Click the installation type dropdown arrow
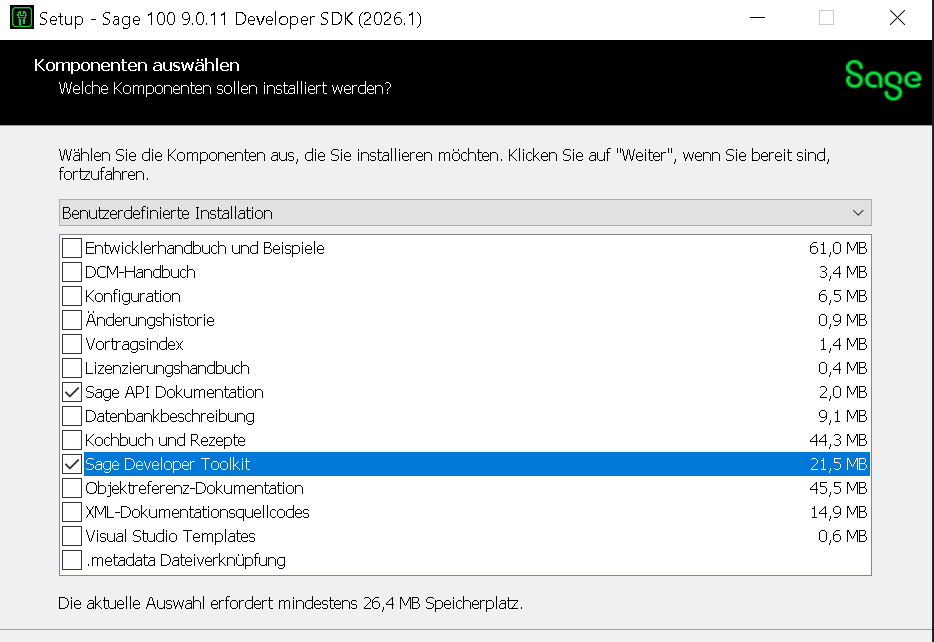 point(858,213)
